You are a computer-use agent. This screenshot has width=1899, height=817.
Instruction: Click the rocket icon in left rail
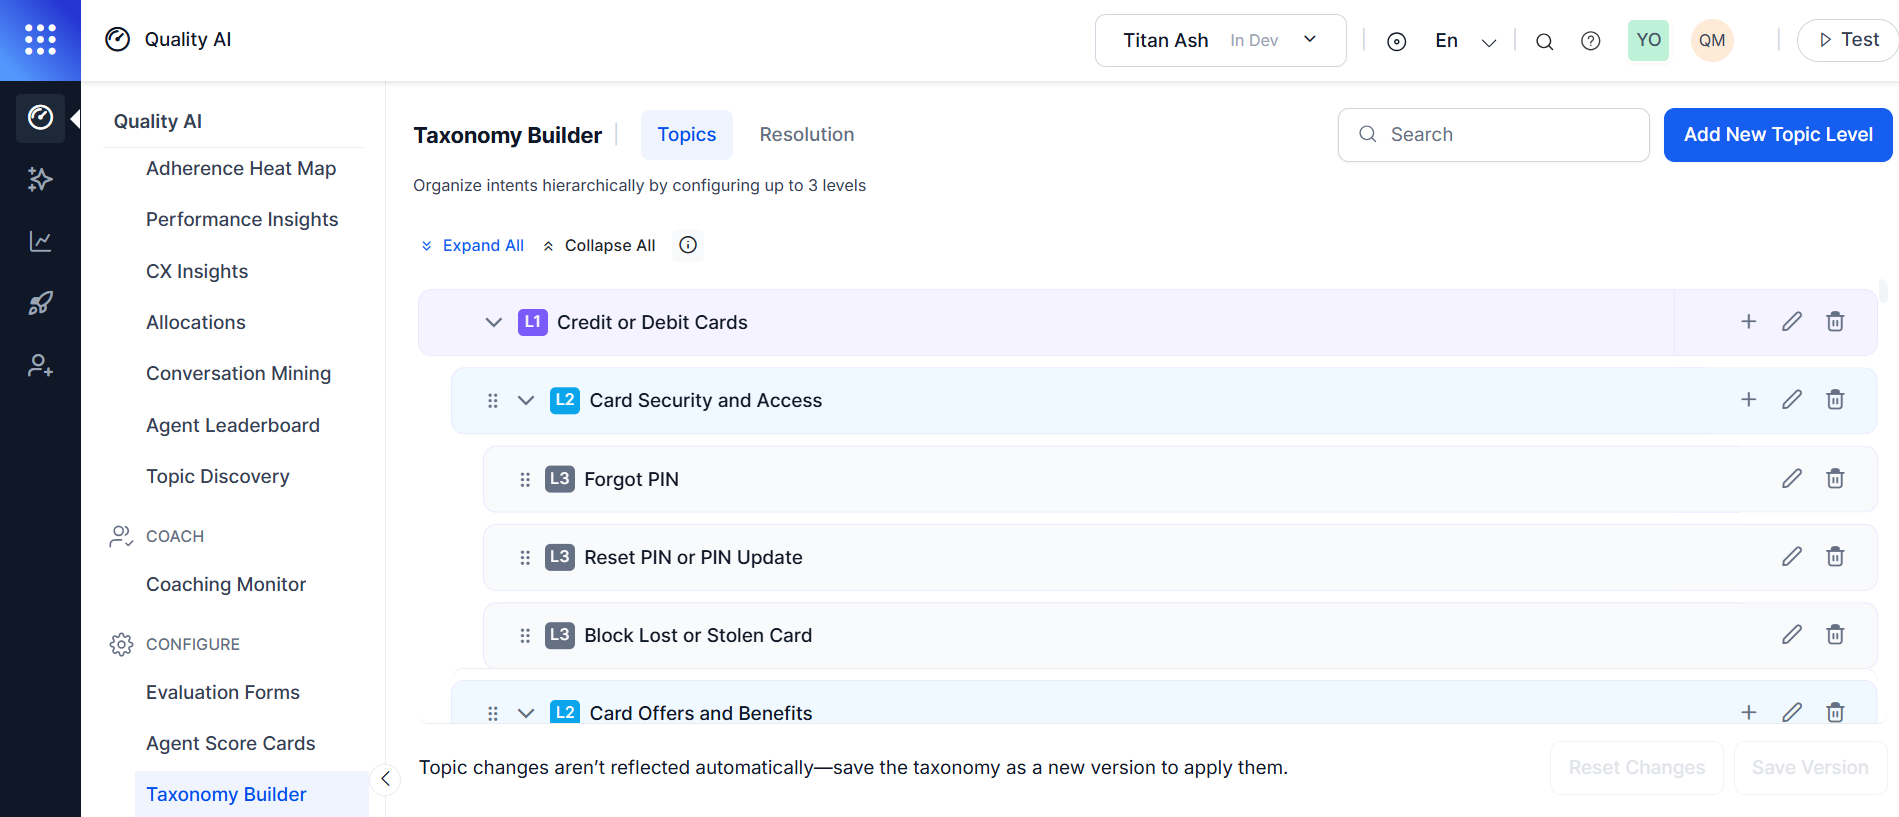coord(40,303)
